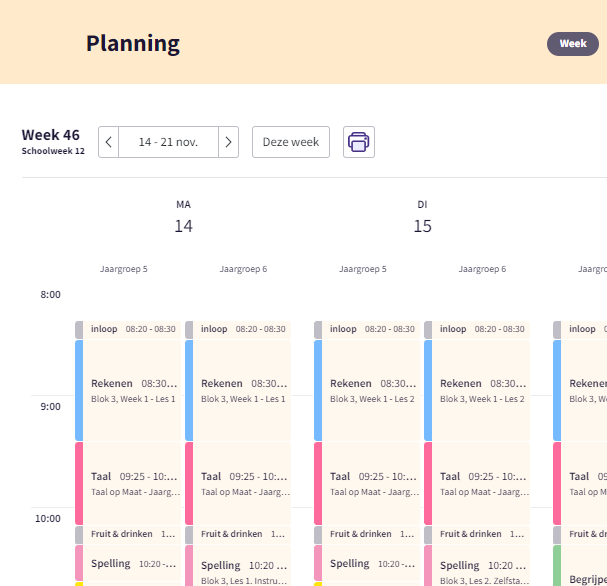Image resolution: width=607 pixels, height=586 pixels.
Task: Click the Planning page title
Action: (133, 44)
